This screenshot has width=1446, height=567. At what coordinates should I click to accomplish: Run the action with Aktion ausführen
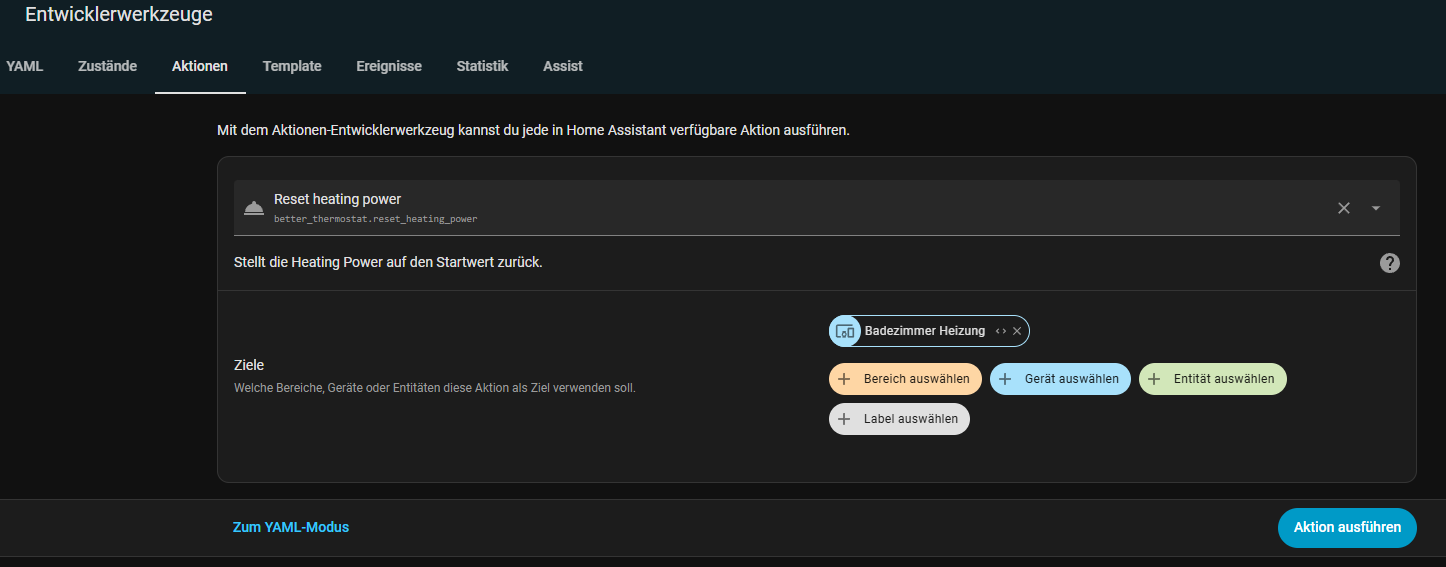click(1346, 527)
